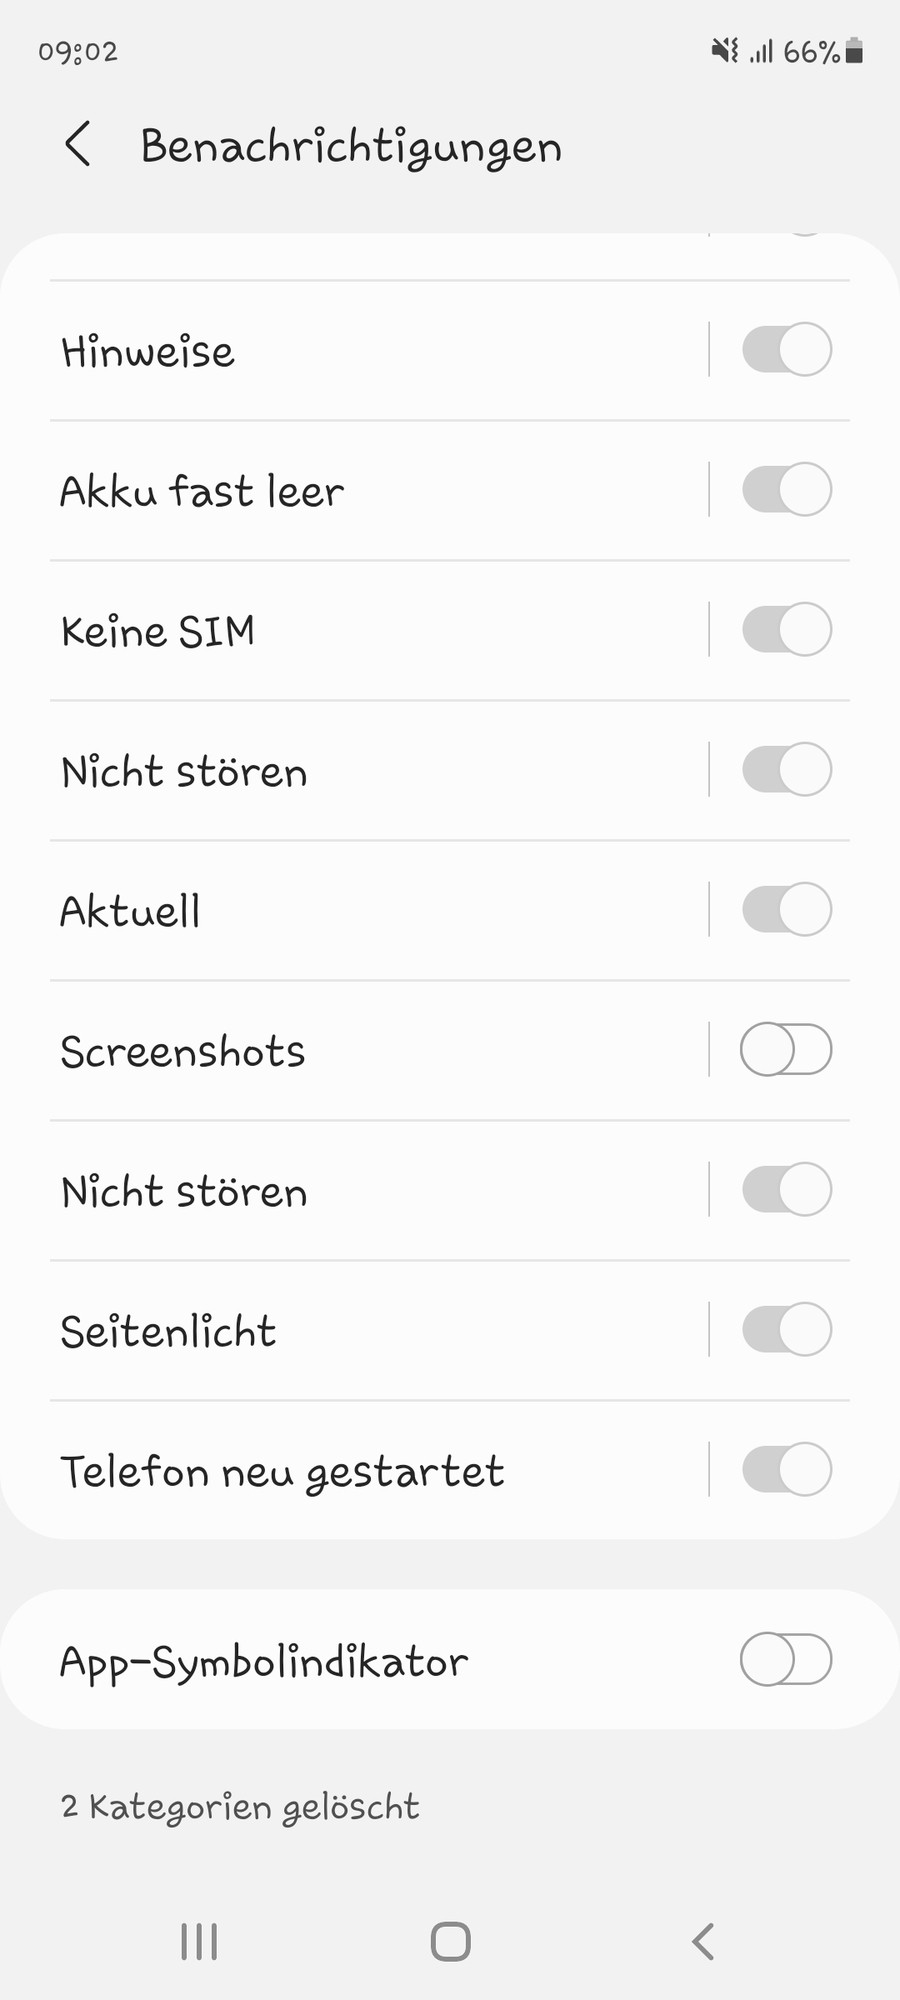
Task: Tap the clock in the status bar
Action: coord(78,51)
